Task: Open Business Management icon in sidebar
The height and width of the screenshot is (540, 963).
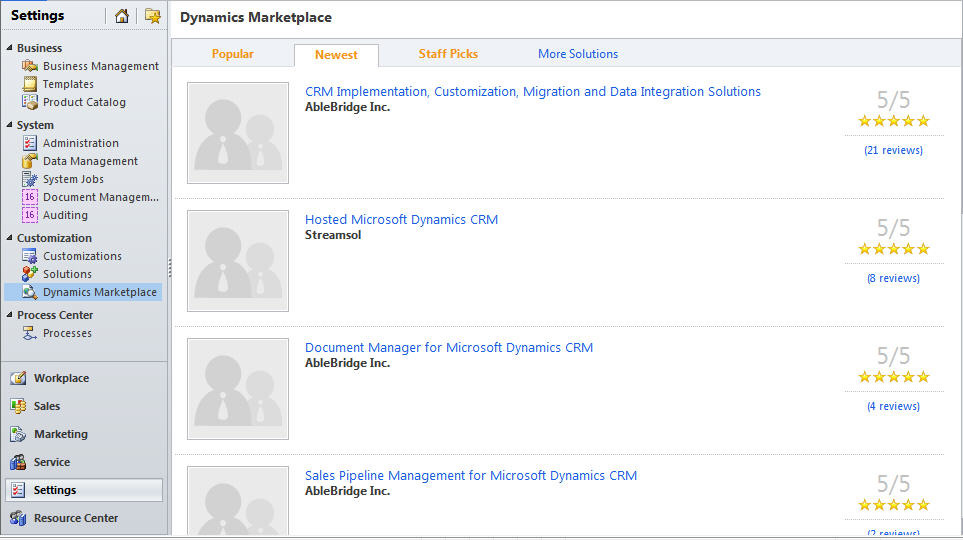Action: 30,66
